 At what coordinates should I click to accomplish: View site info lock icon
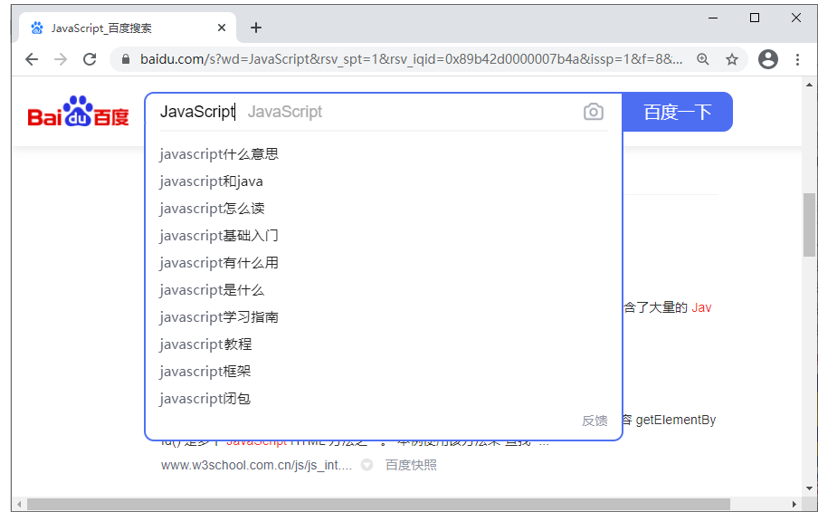click(126, 59)
